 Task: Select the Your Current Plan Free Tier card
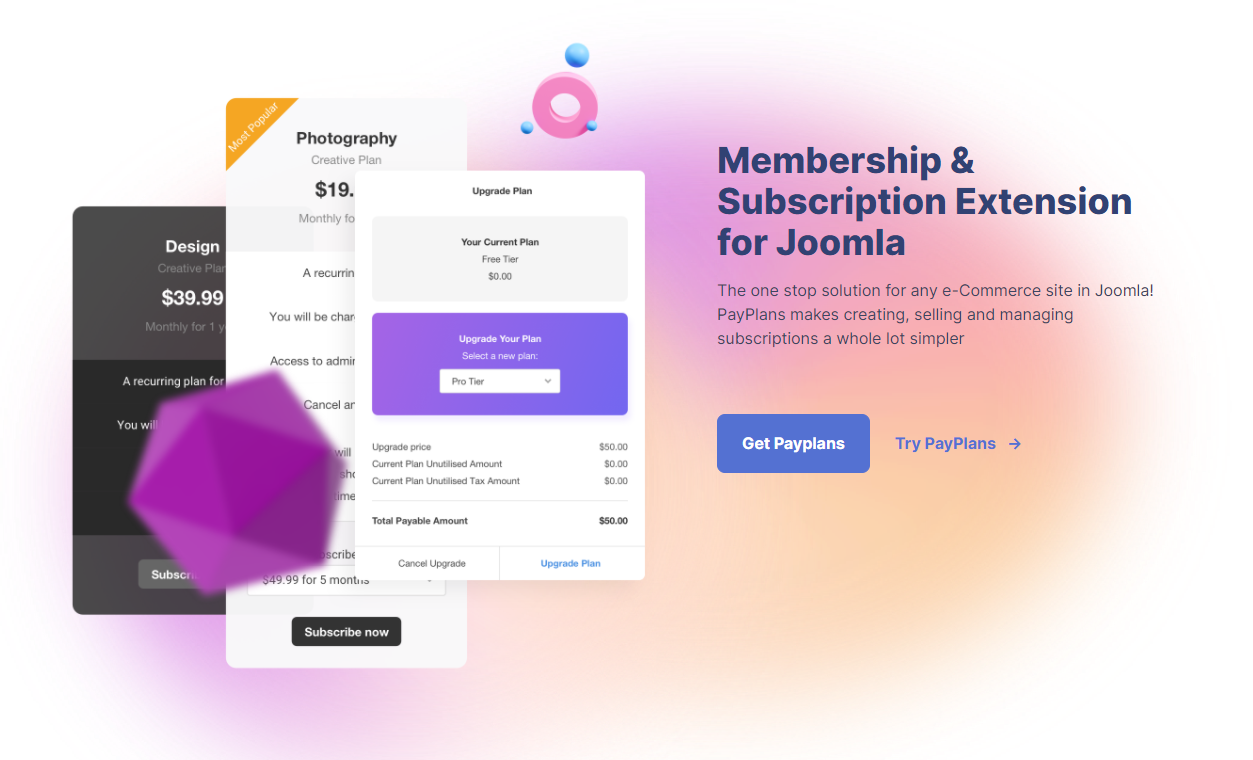pos(500,259)
